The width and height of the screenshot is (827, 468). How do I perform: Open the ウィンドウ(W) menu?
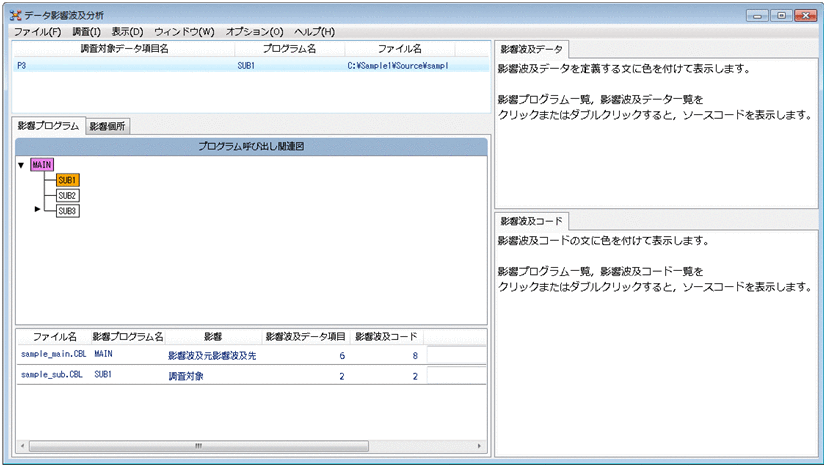(x=184, y=32)
